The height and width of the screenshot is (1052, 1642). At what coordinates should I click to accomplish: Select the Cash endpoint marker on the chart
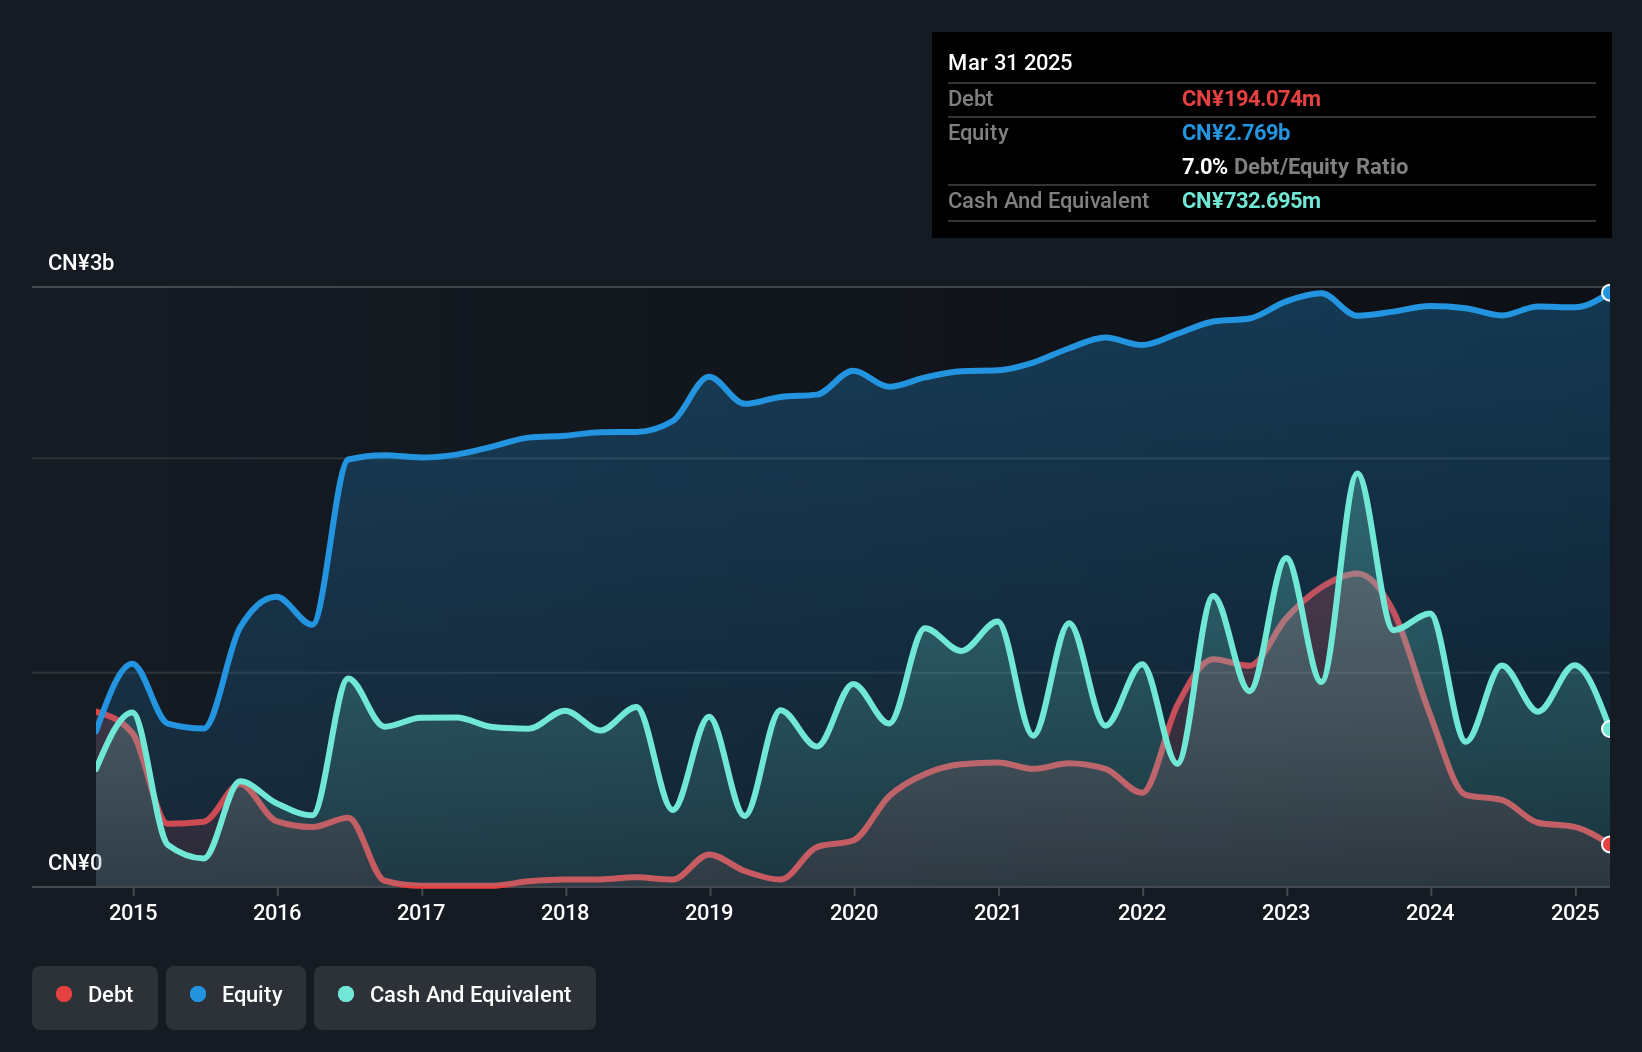1608,729
